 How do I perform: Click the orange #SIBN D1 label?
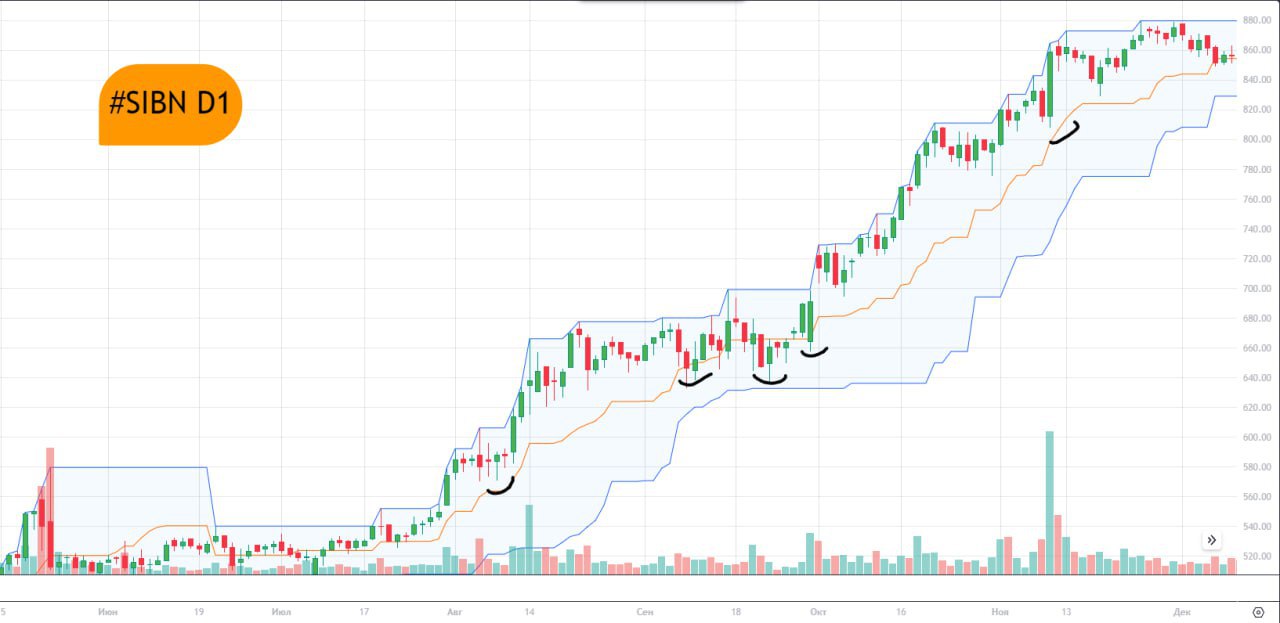171,105
